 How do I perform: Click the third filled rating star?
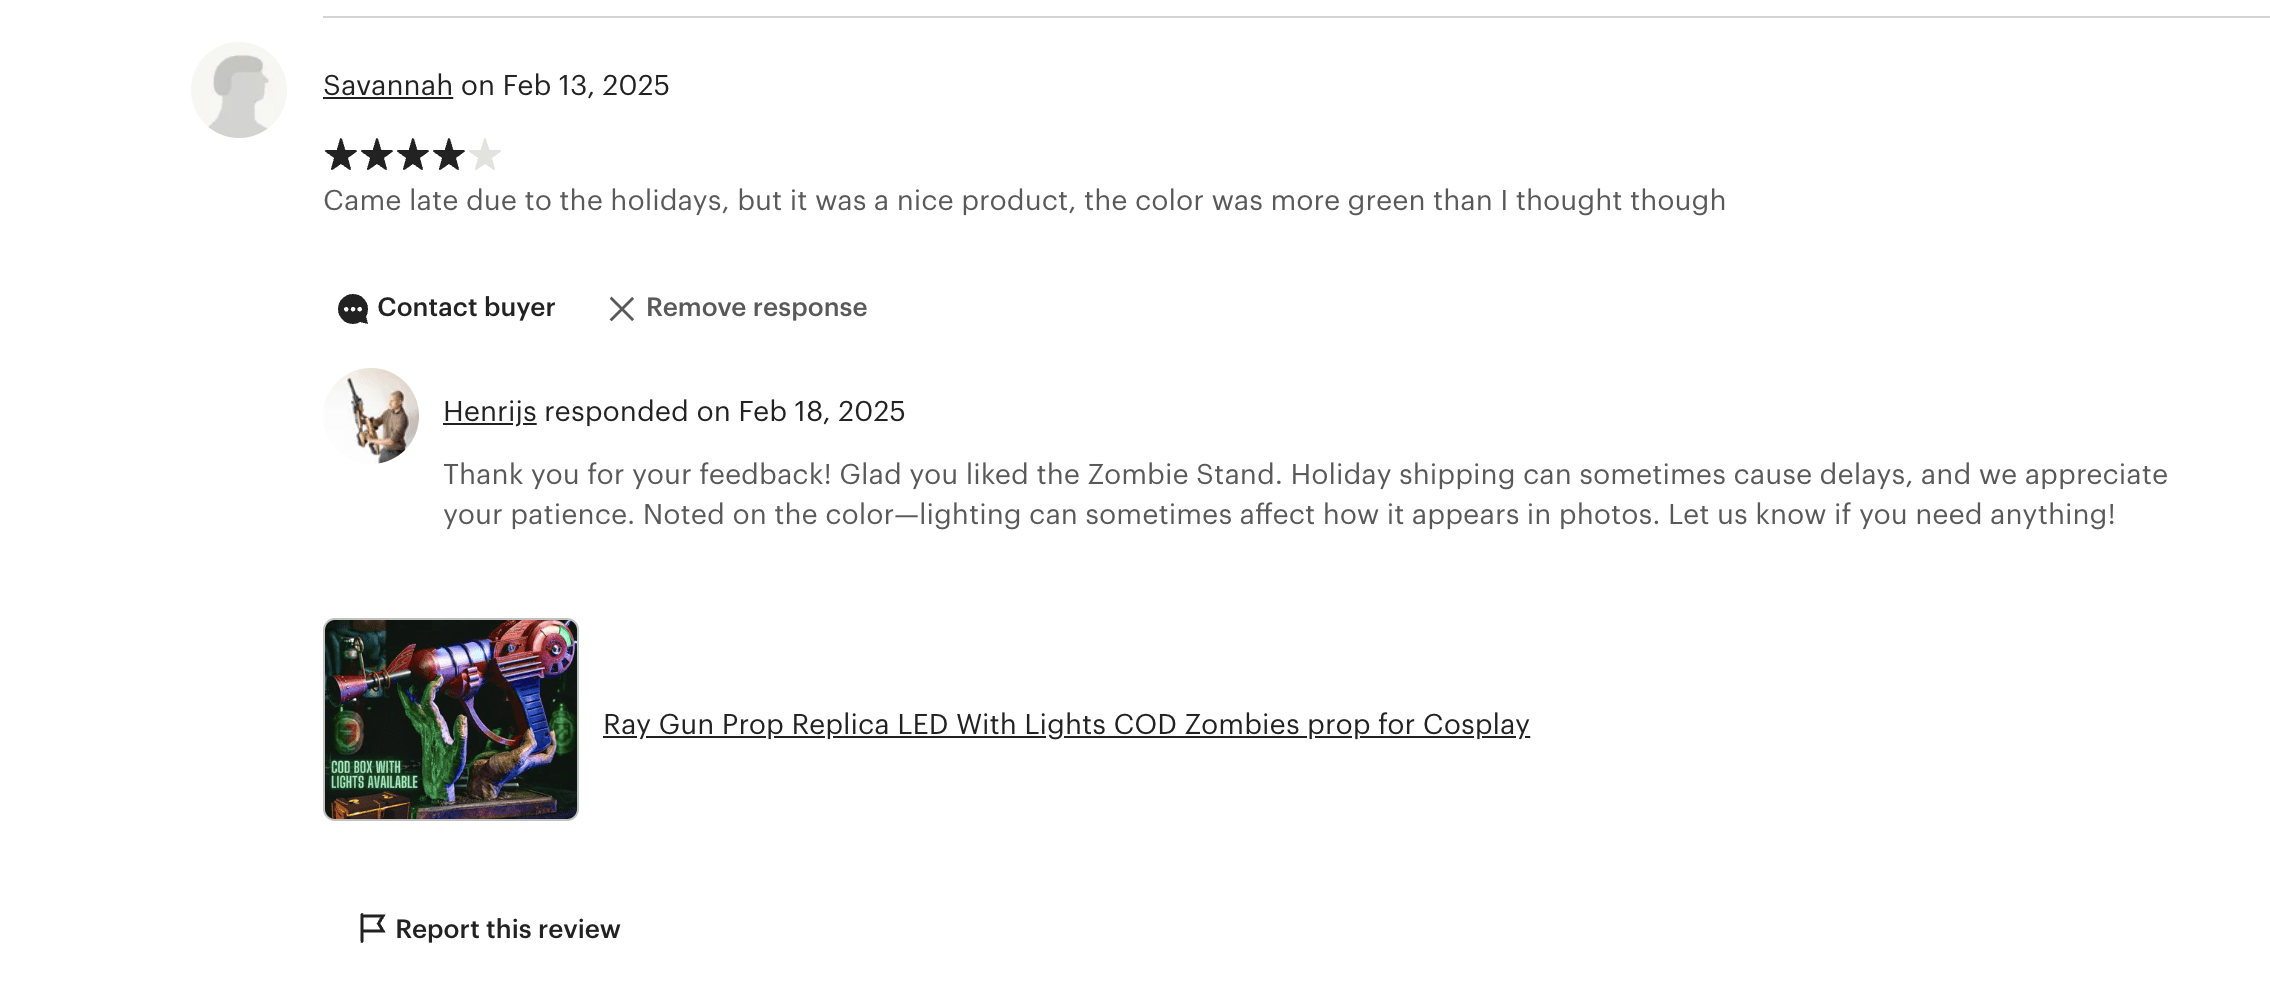pyautogui.click(x=413, y=155)
